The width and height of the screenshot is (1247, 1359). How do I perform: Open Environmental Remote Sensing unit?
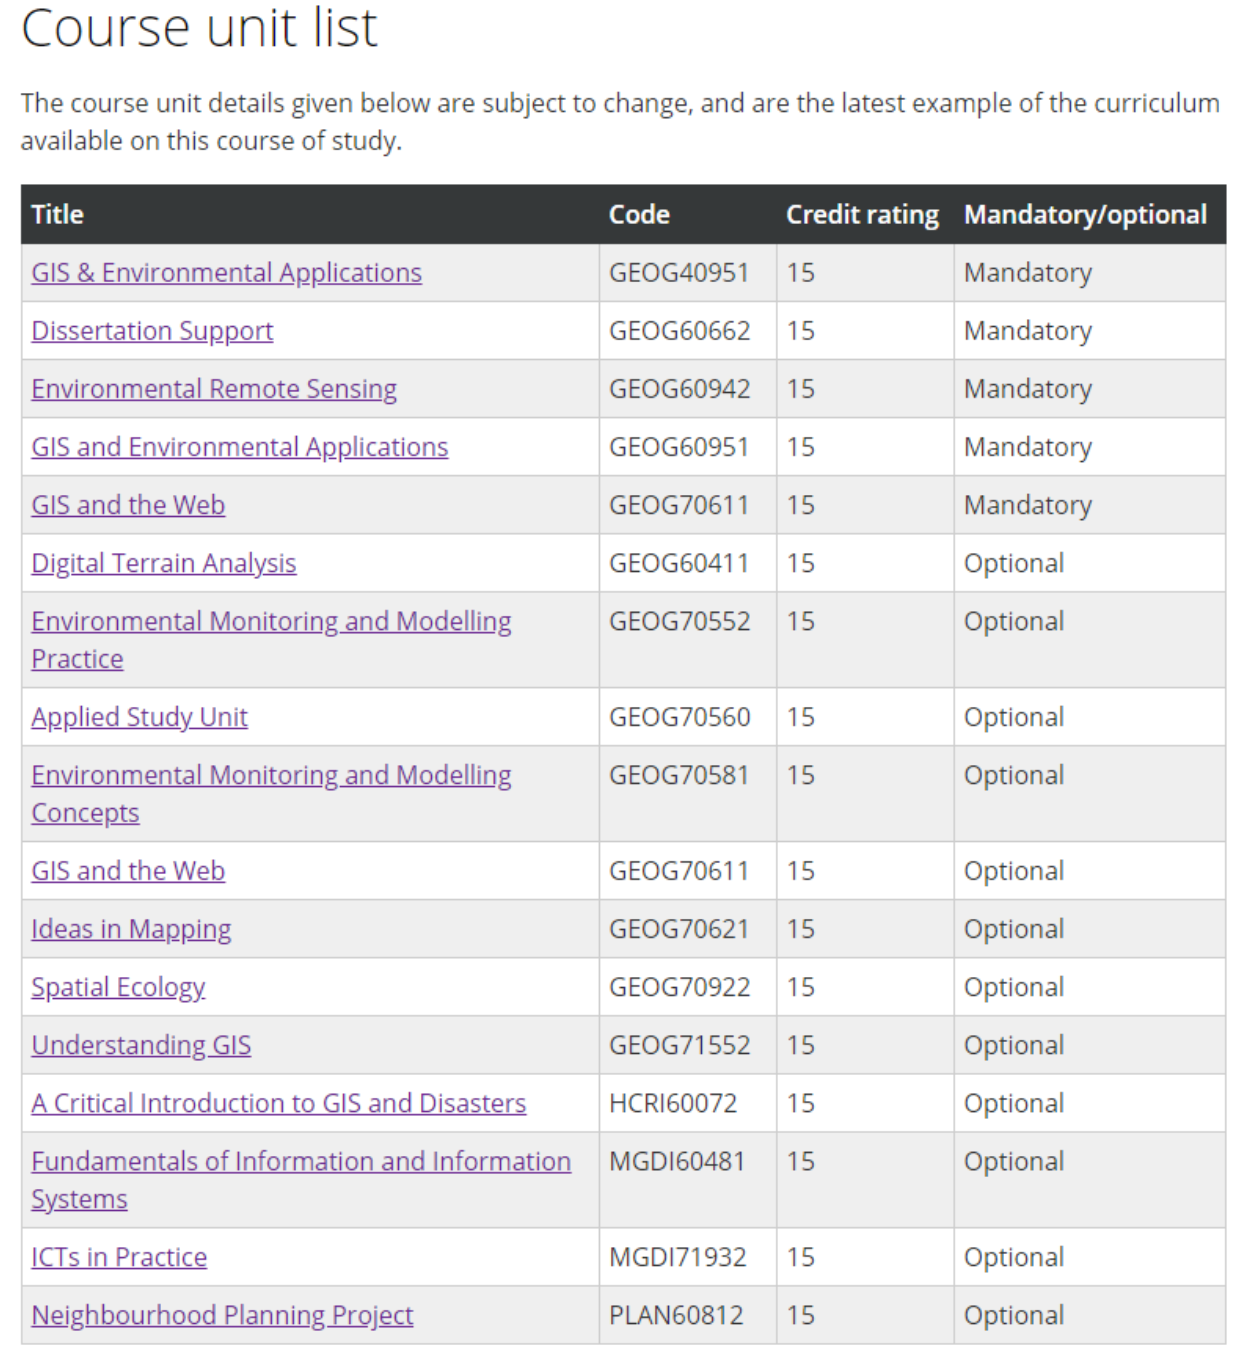point(214,389)
